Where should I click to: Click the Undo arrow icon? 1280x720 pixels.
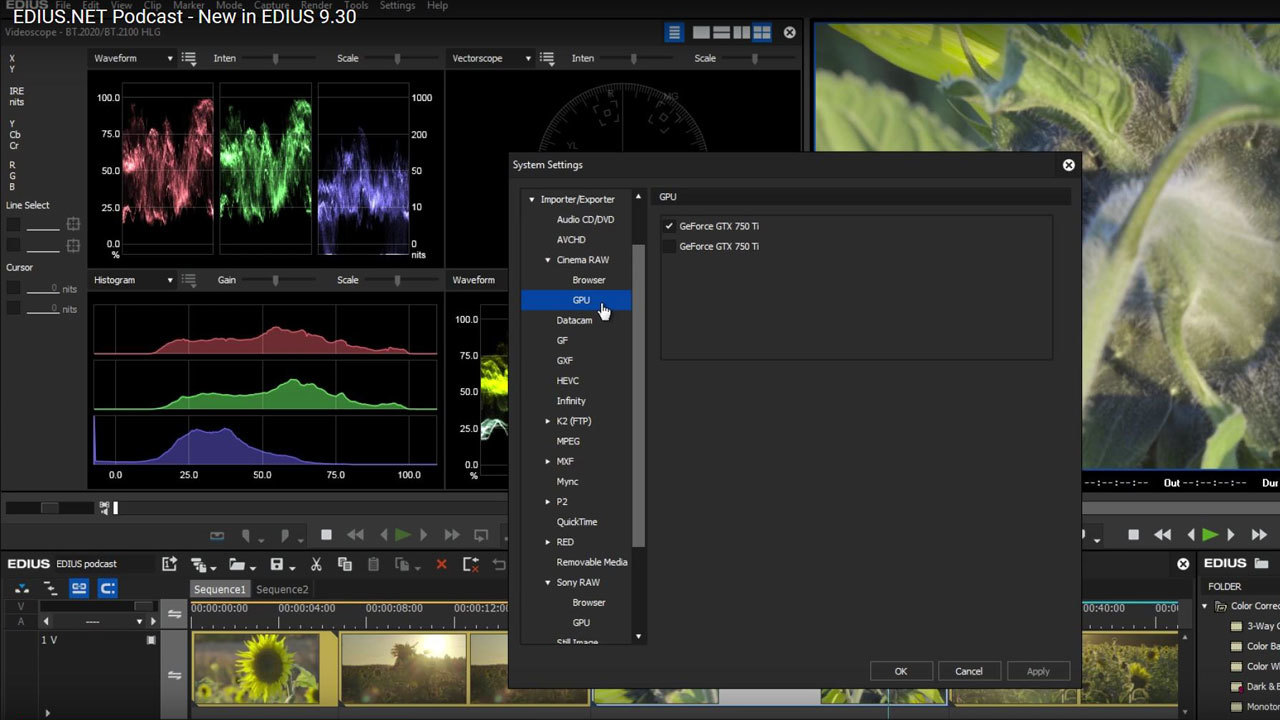(x=499, y=564)
